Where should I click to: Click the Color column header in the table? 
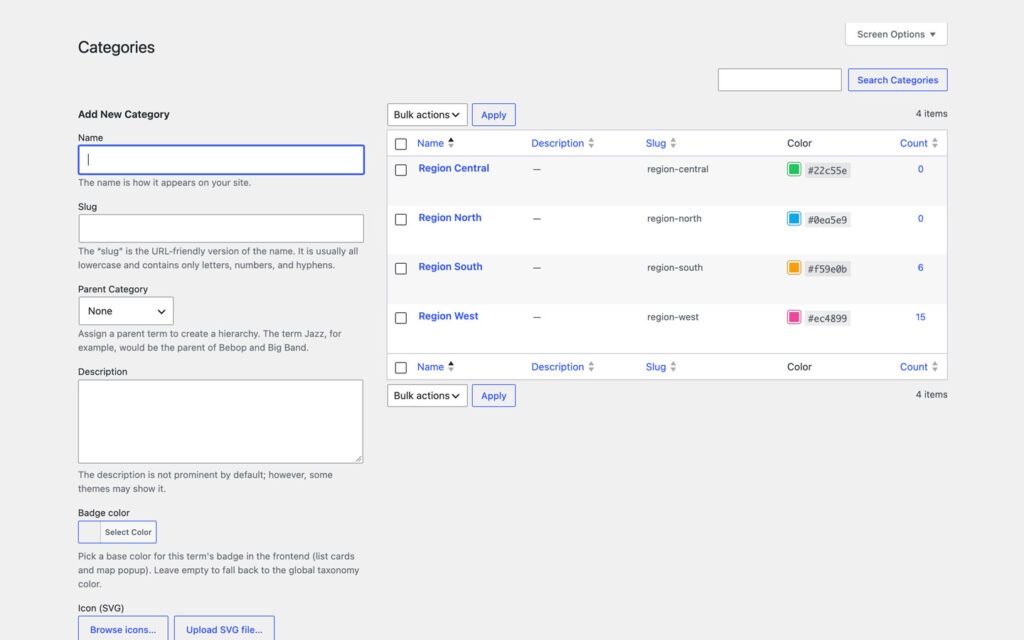[x=799, y=143]
